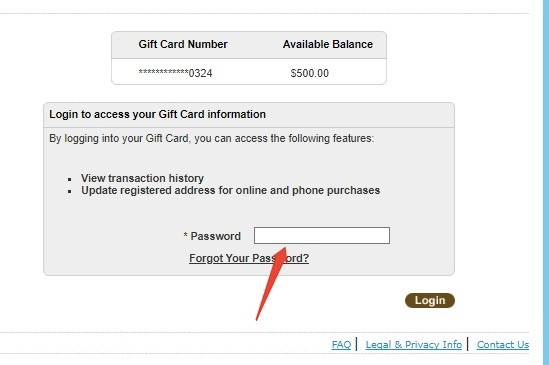
Task: Open the Contact Us link
Action: (x=503, y=345)
